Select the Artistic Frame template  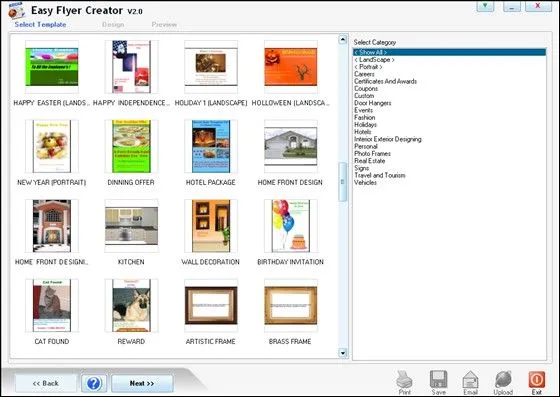click(211, 306)
